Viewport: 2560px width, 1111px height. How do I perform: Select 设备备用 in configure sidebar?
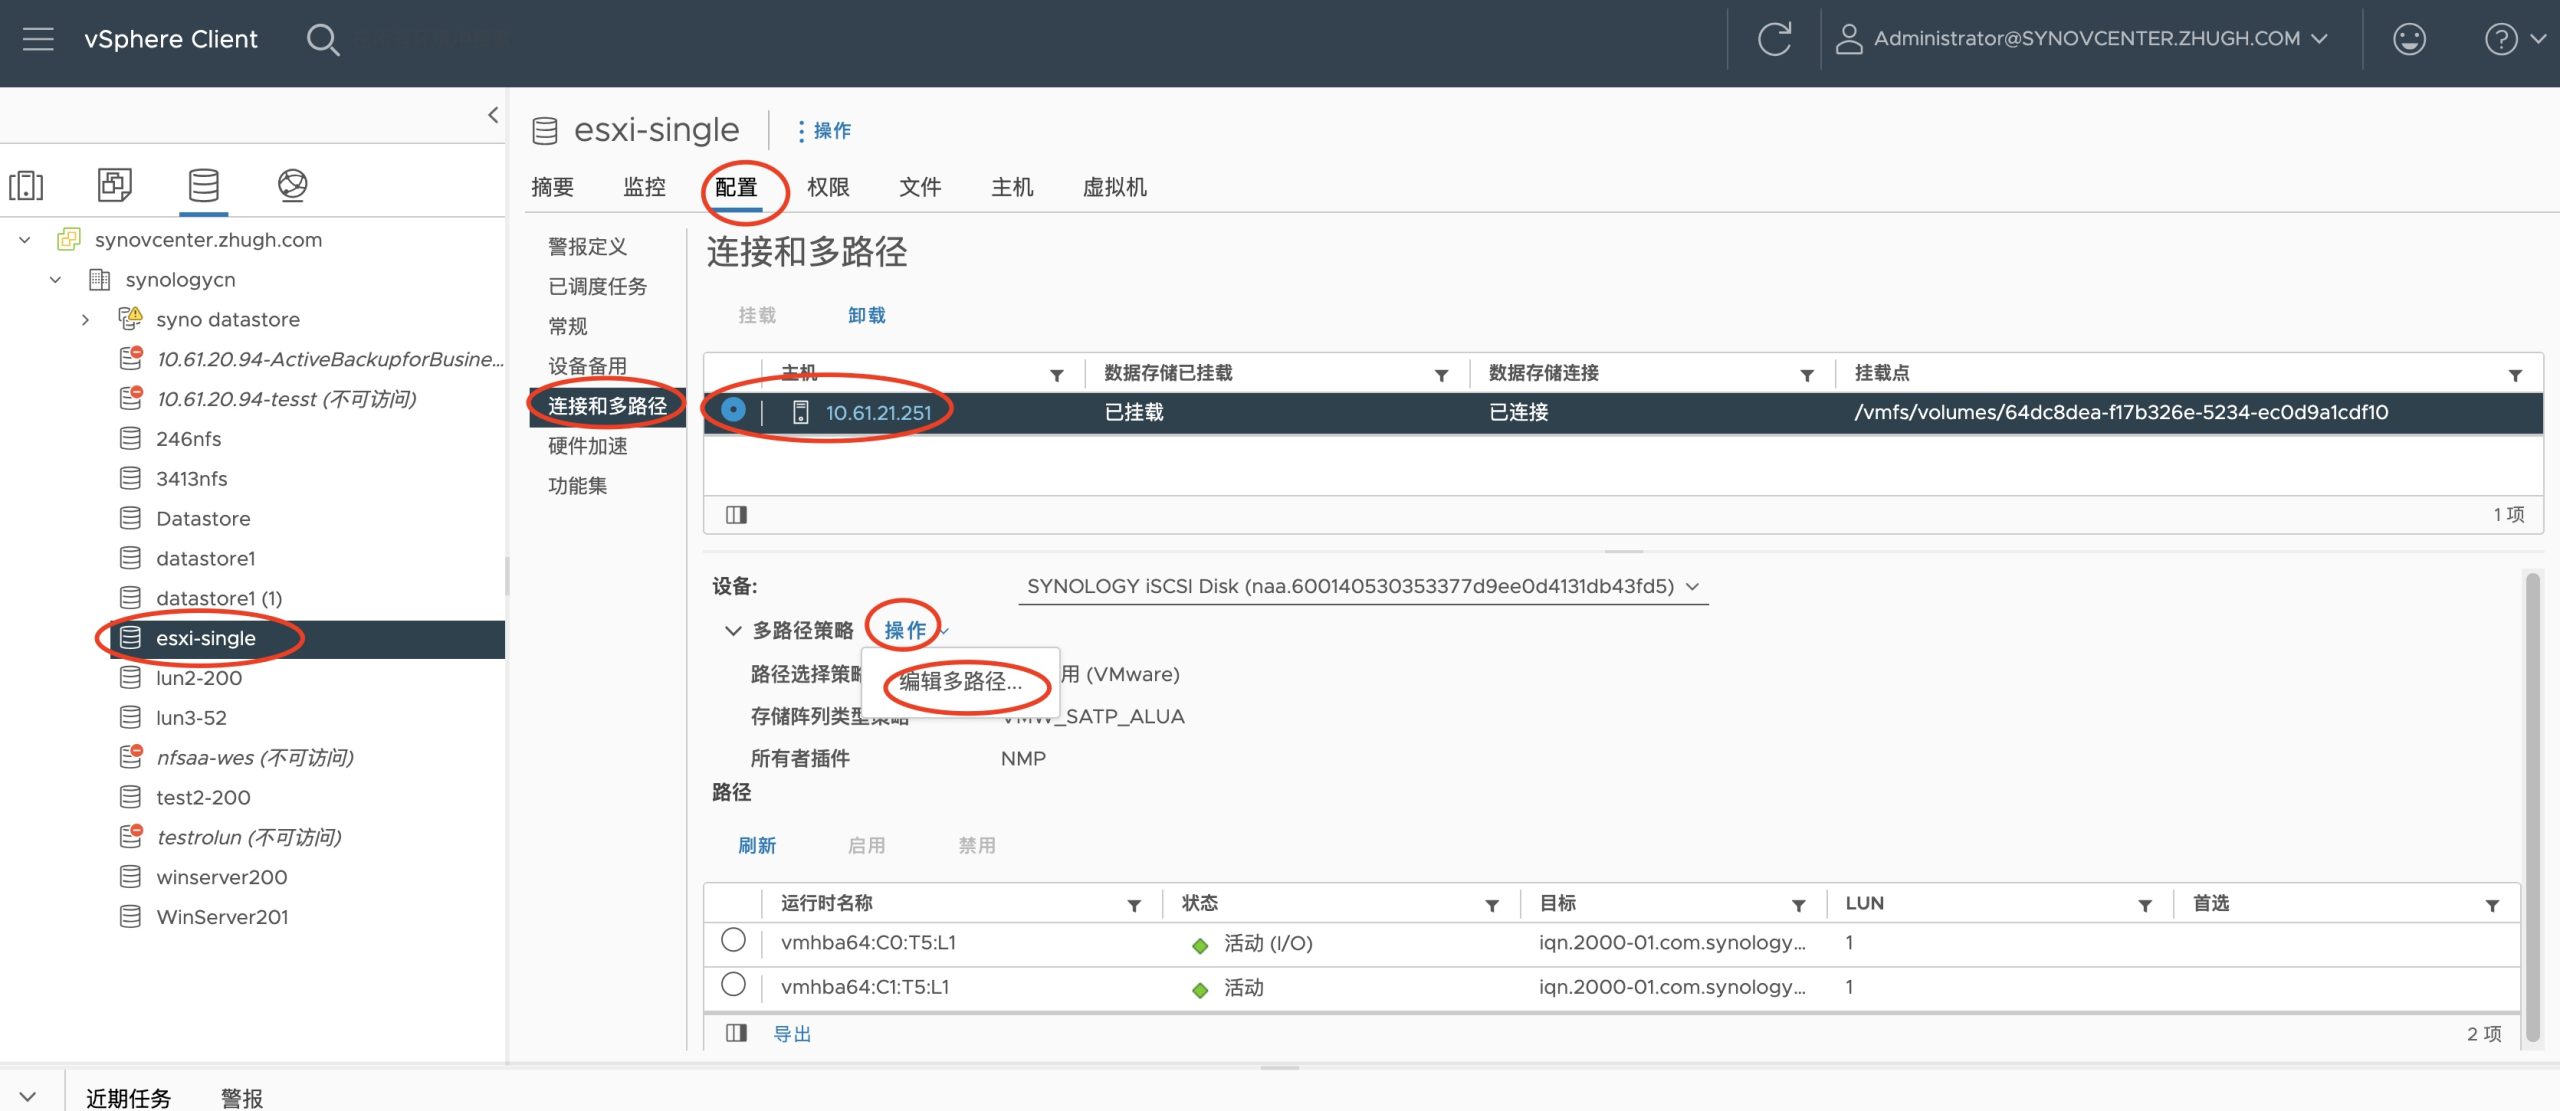coord(588,367)
